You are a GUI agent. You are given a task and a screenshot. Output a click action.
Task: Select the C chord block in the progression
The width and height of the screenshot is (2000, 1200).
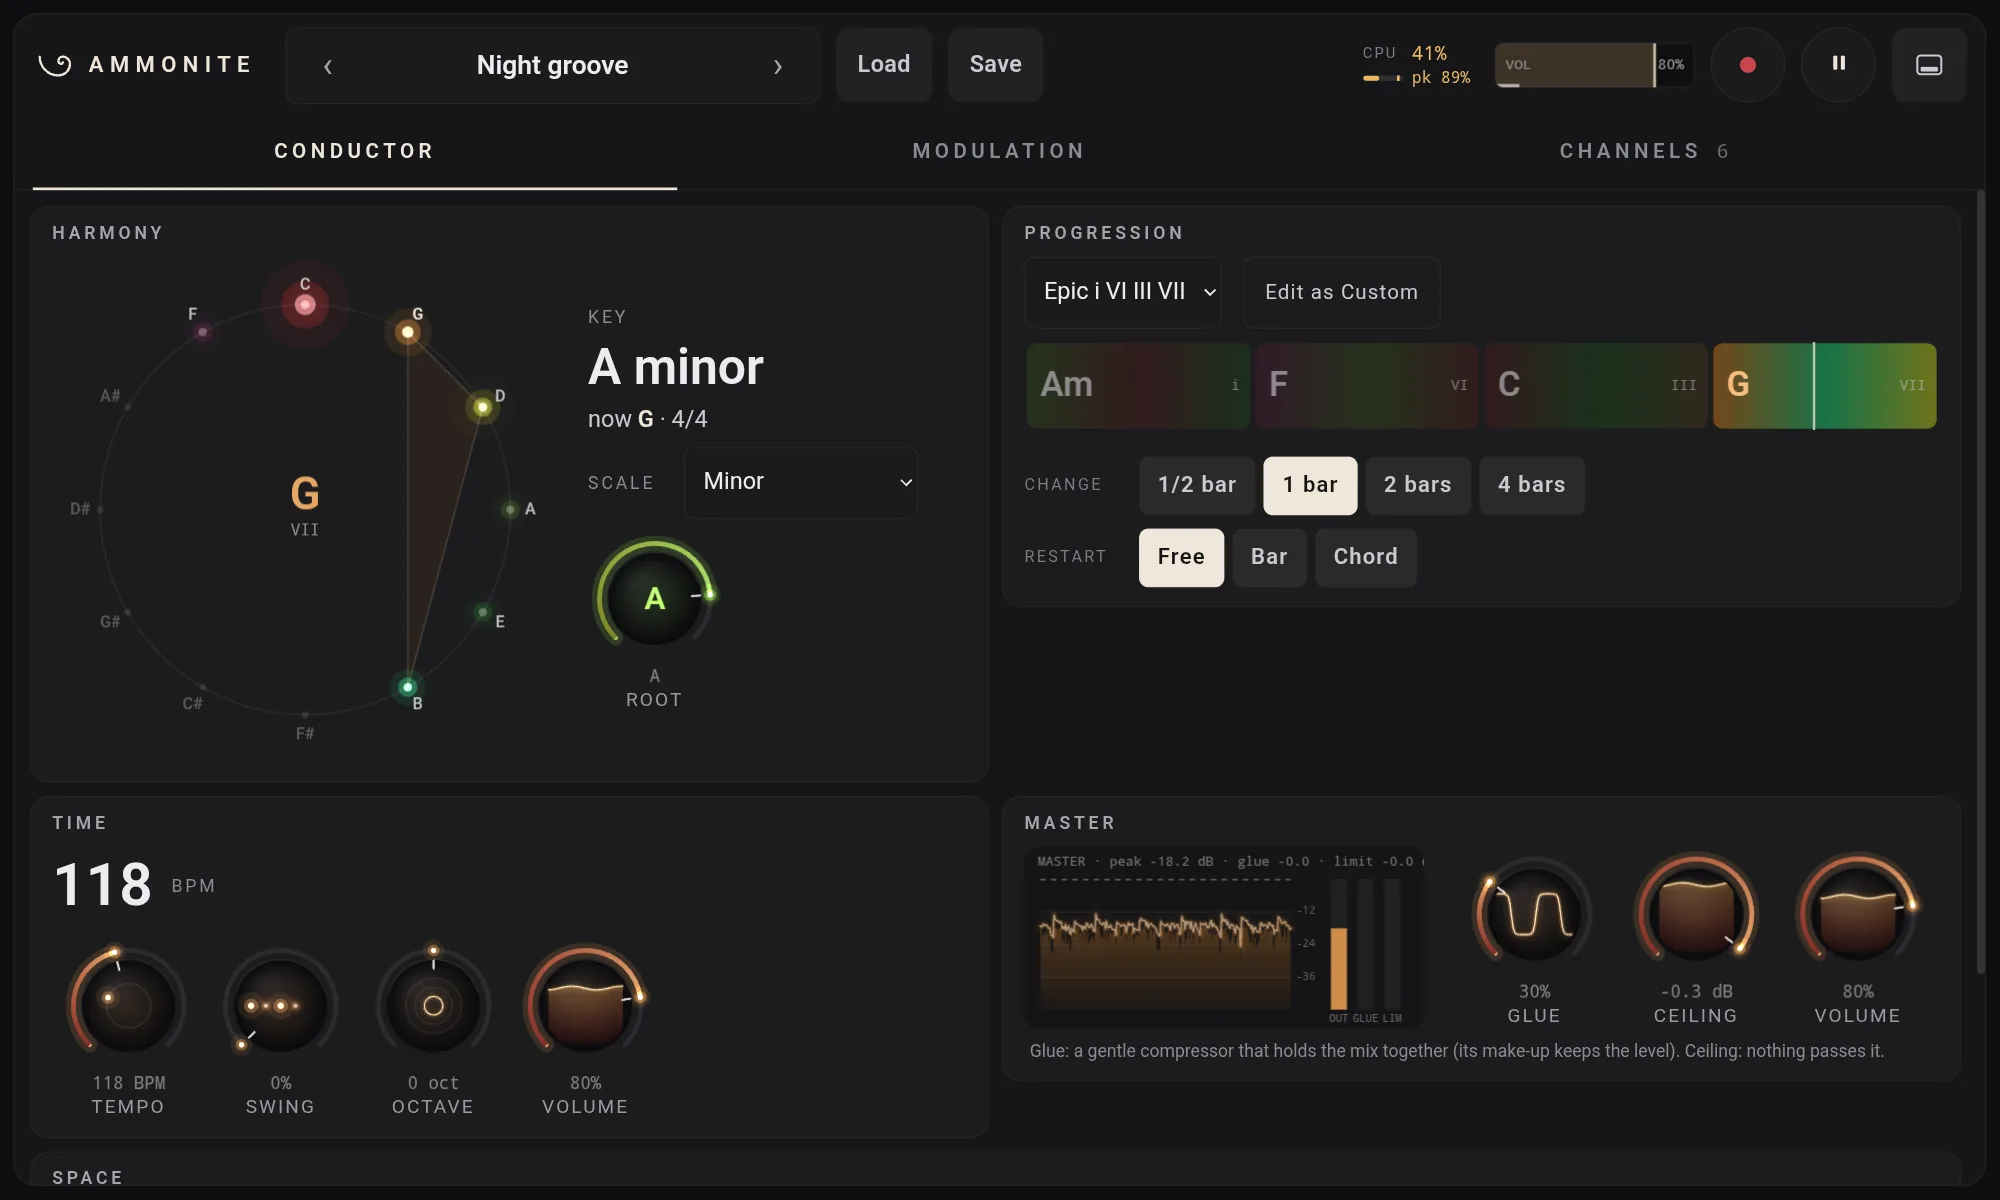(x=1596, y=386)
